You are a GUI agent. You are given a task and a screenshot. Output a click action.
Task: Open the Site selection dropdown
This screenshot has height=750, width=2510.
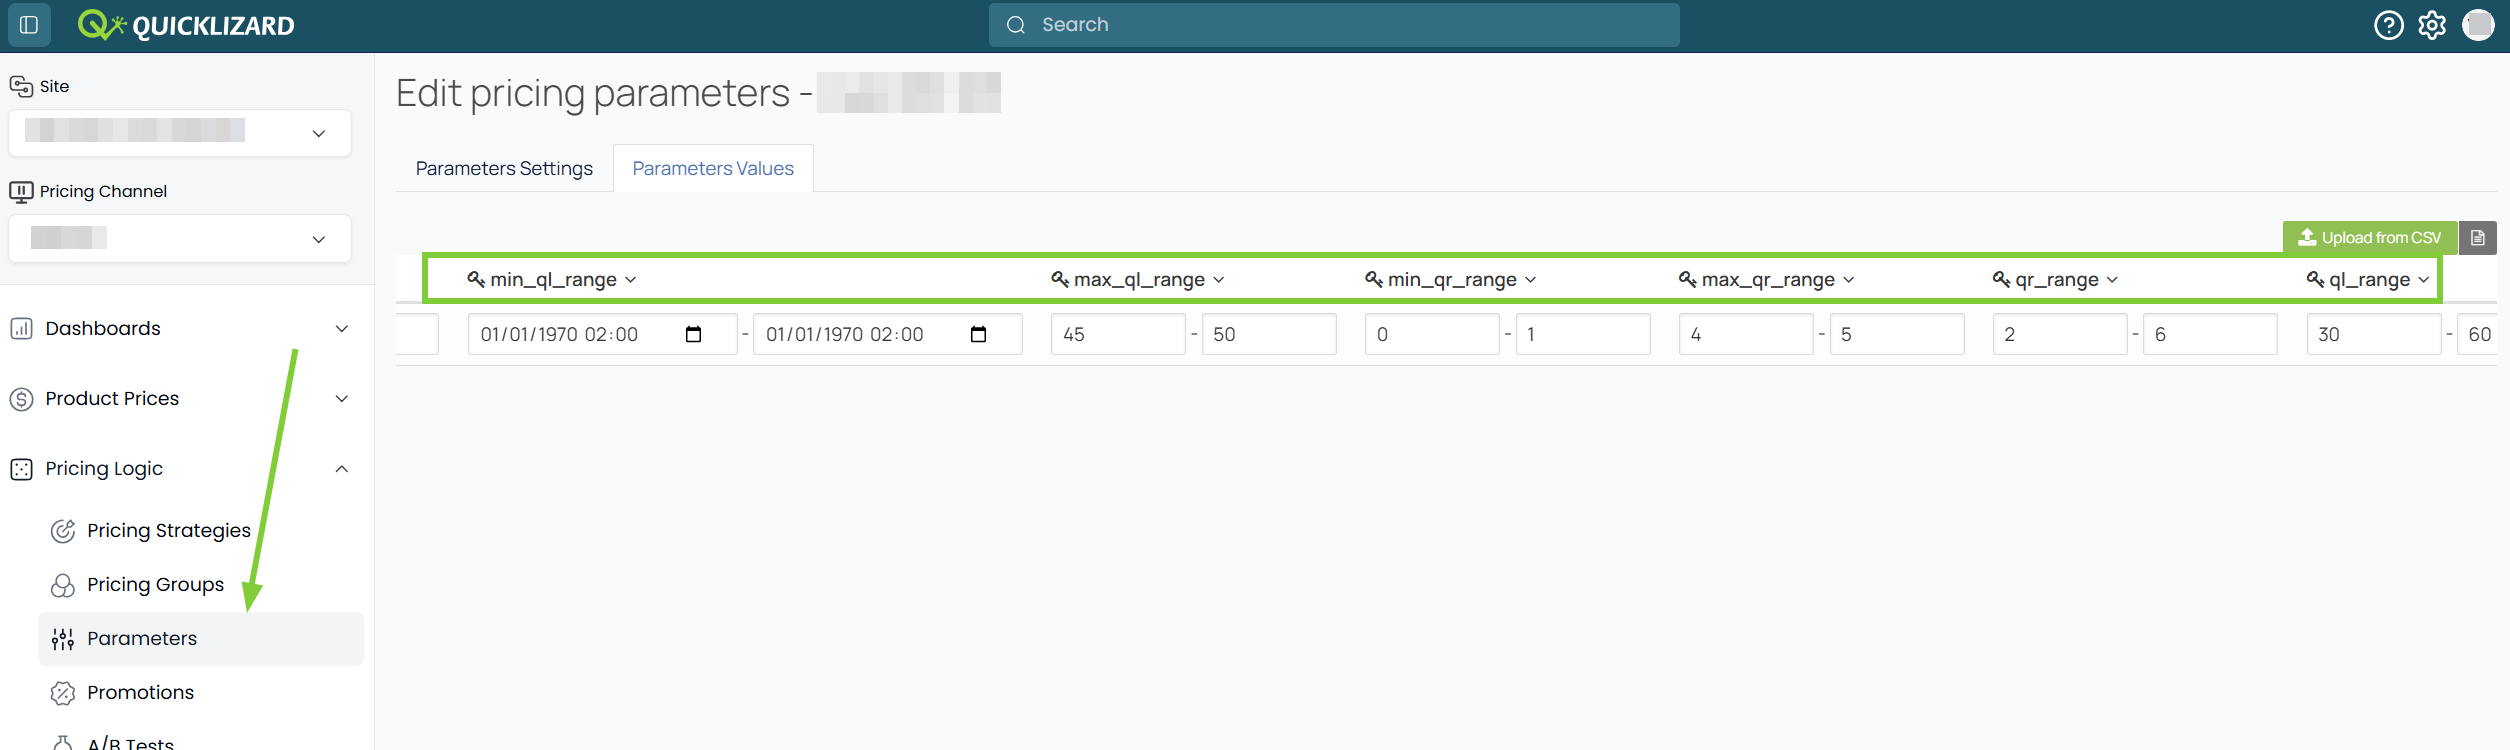180,133
